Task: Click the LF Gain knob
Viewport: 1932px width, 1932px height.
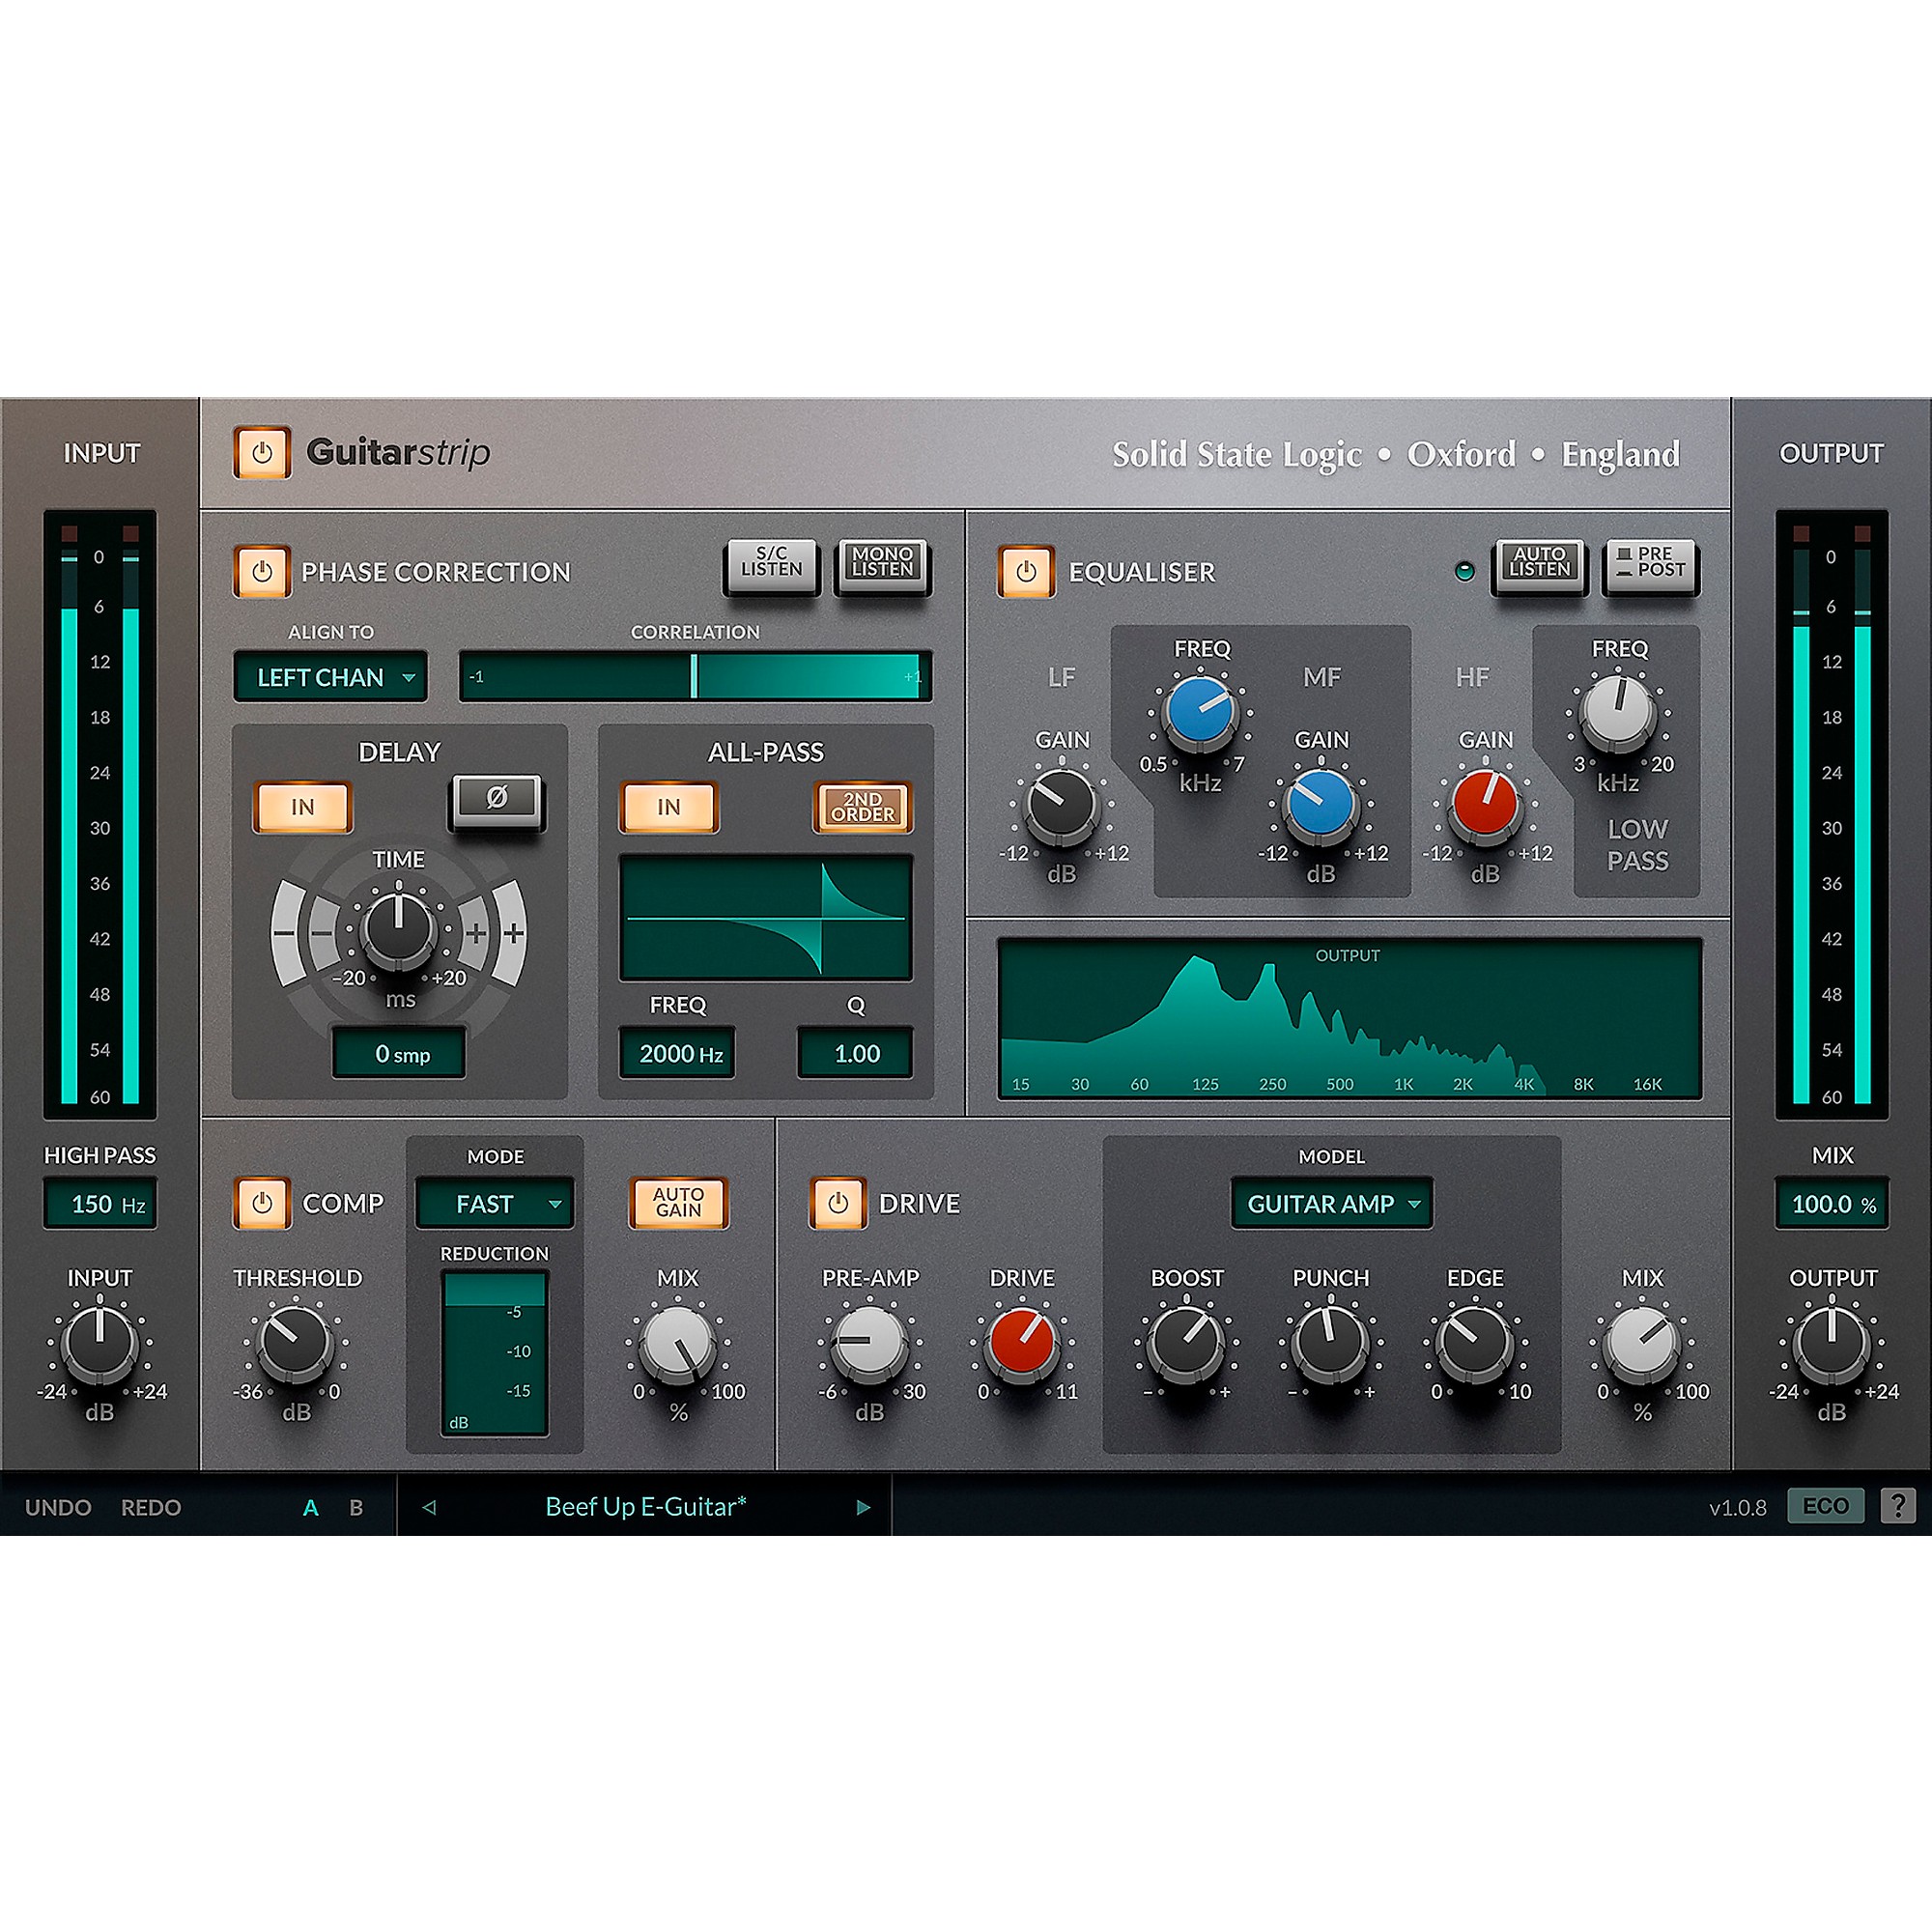Action: click(x=1061, y=805)
